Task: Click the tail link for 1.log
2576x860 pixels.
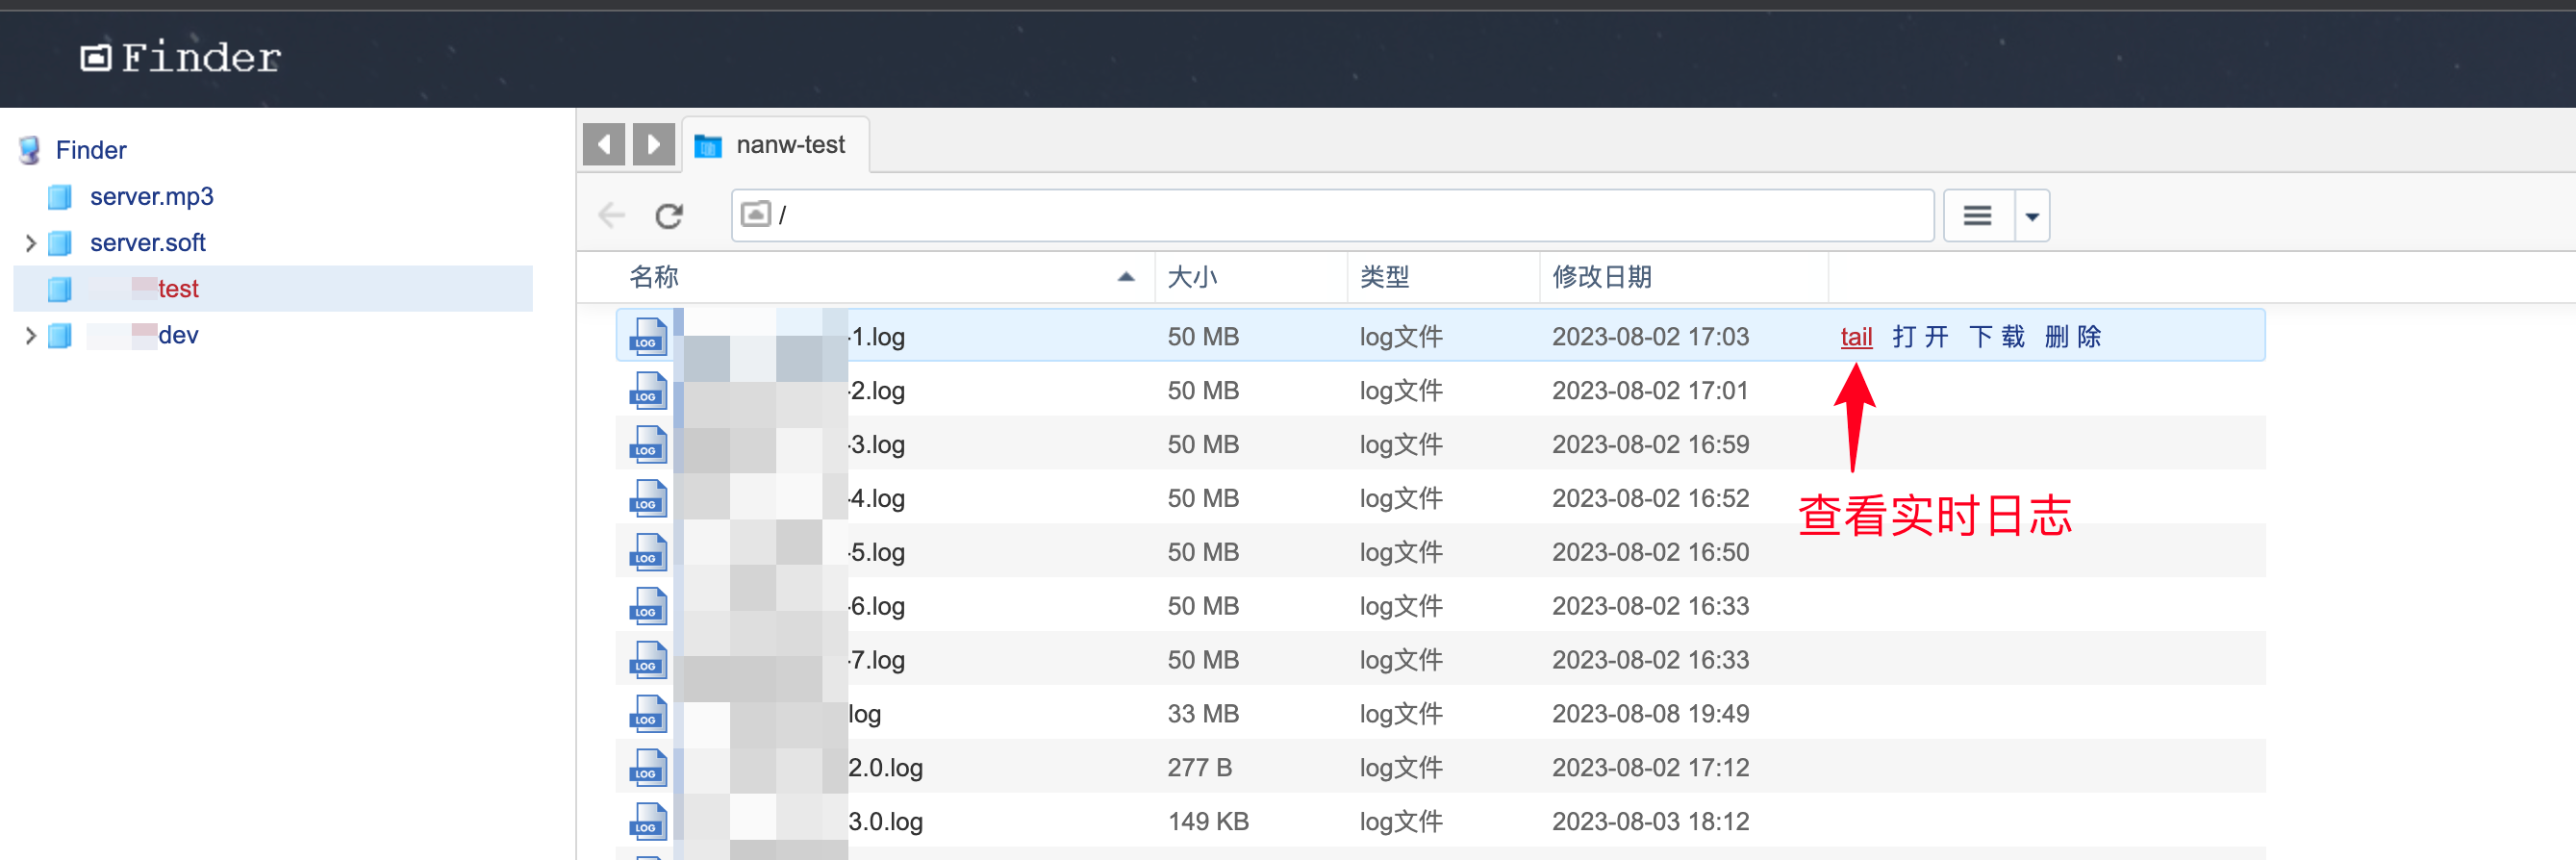Action: tap(1855, 337)
